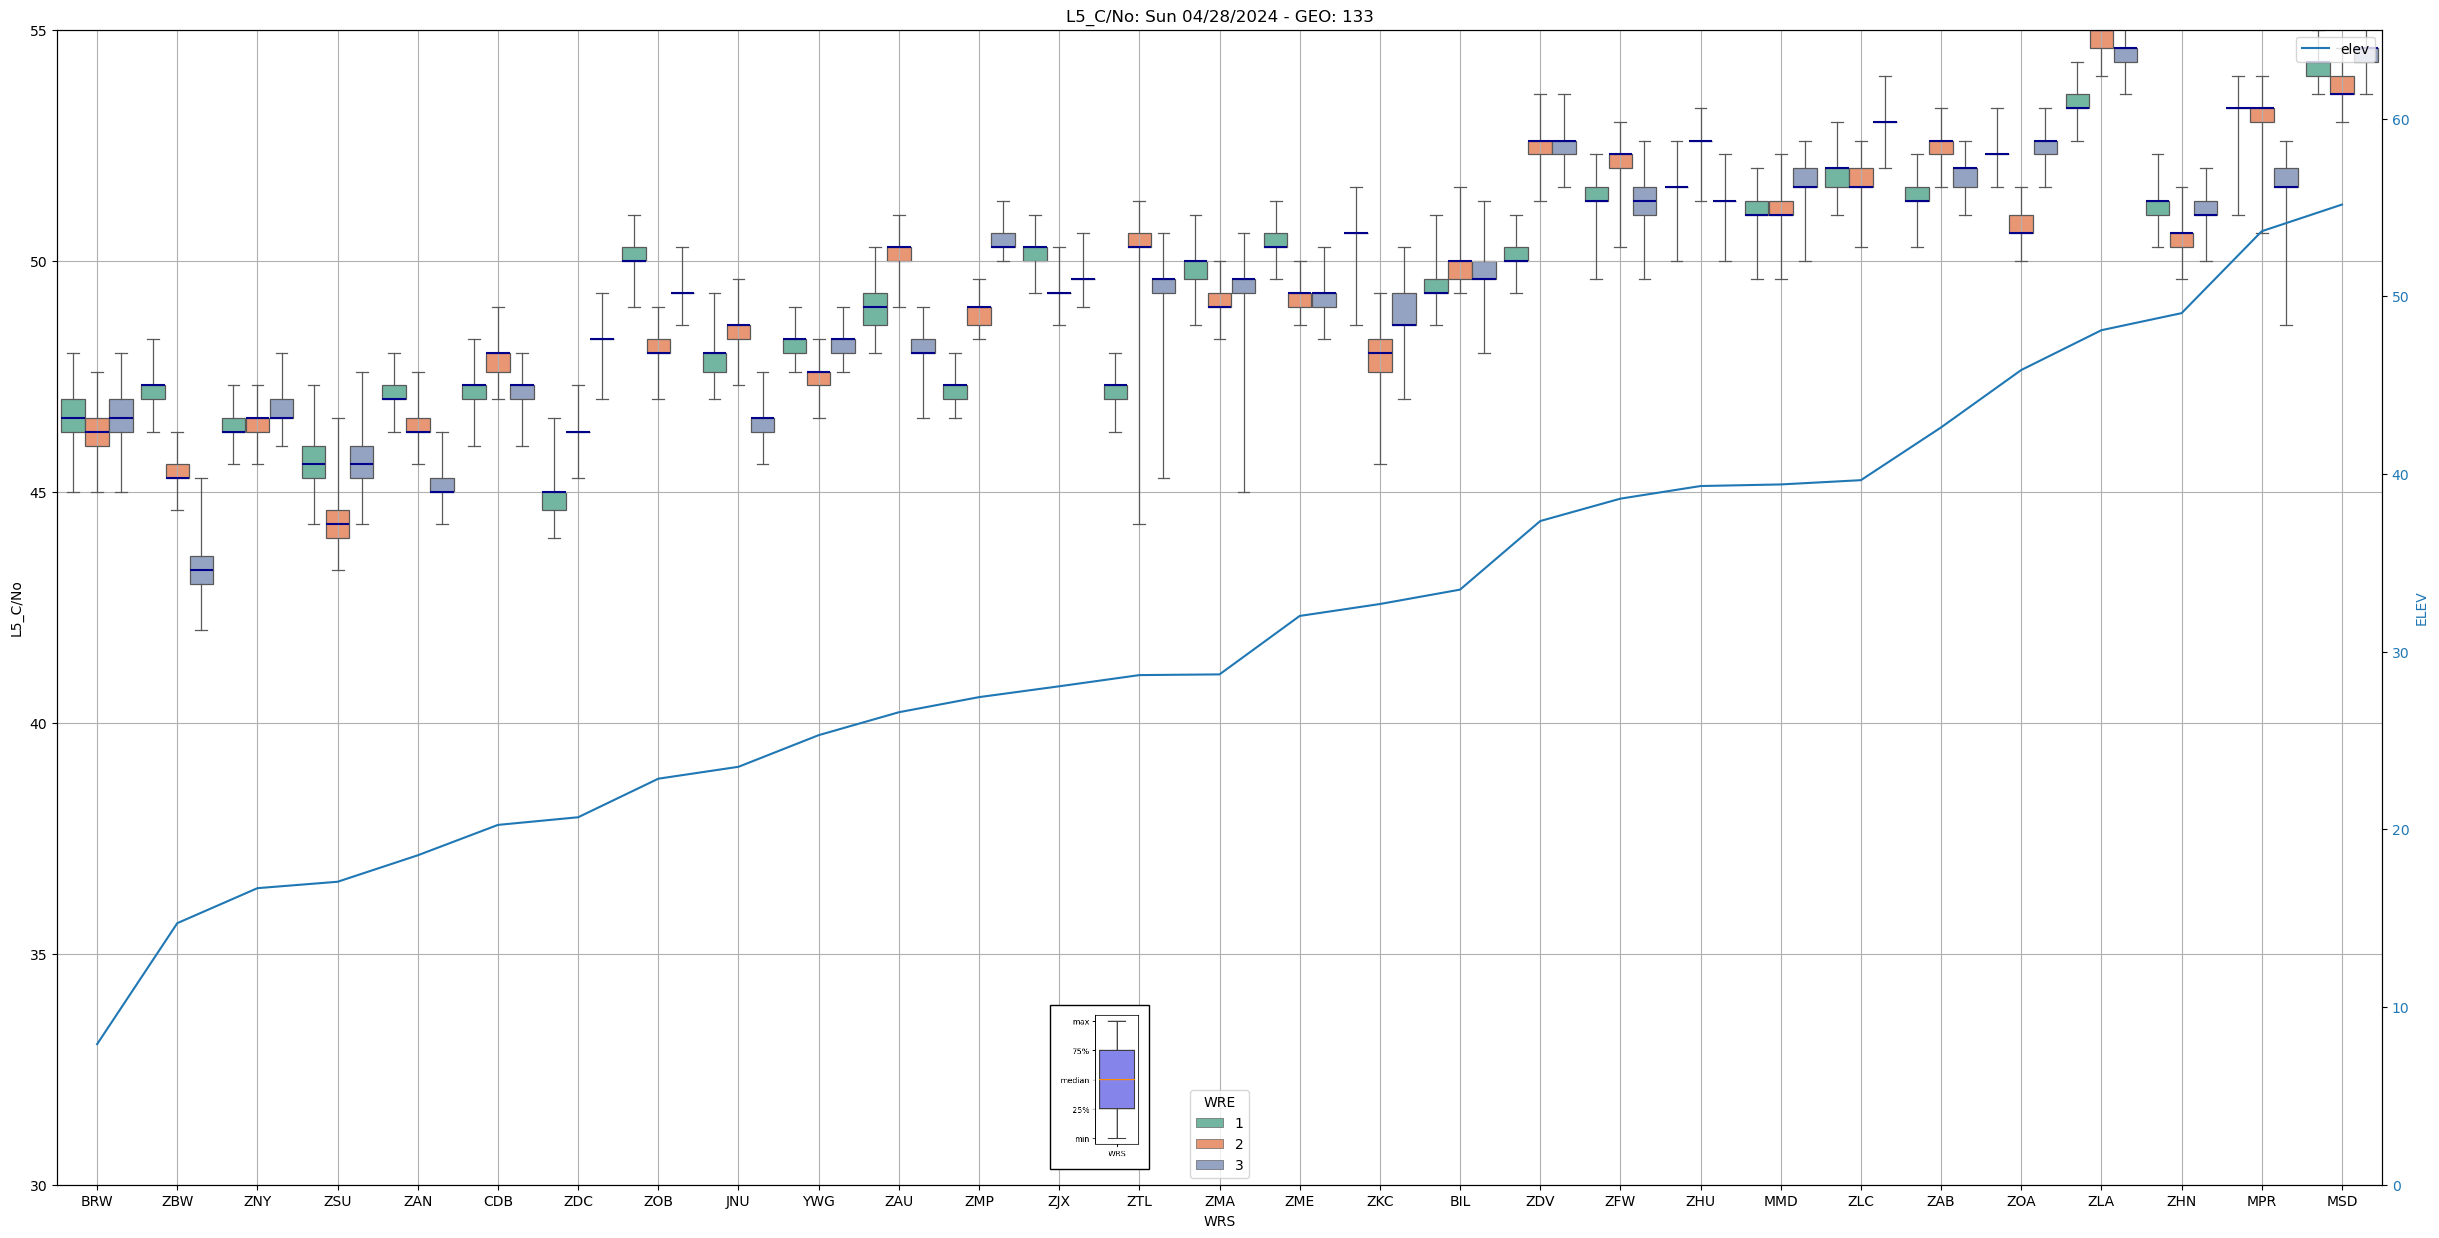Click the orange WRE 2 legend swatch
The width and height of the screenshot is (2439, 1238).
coord(1209,1144)
